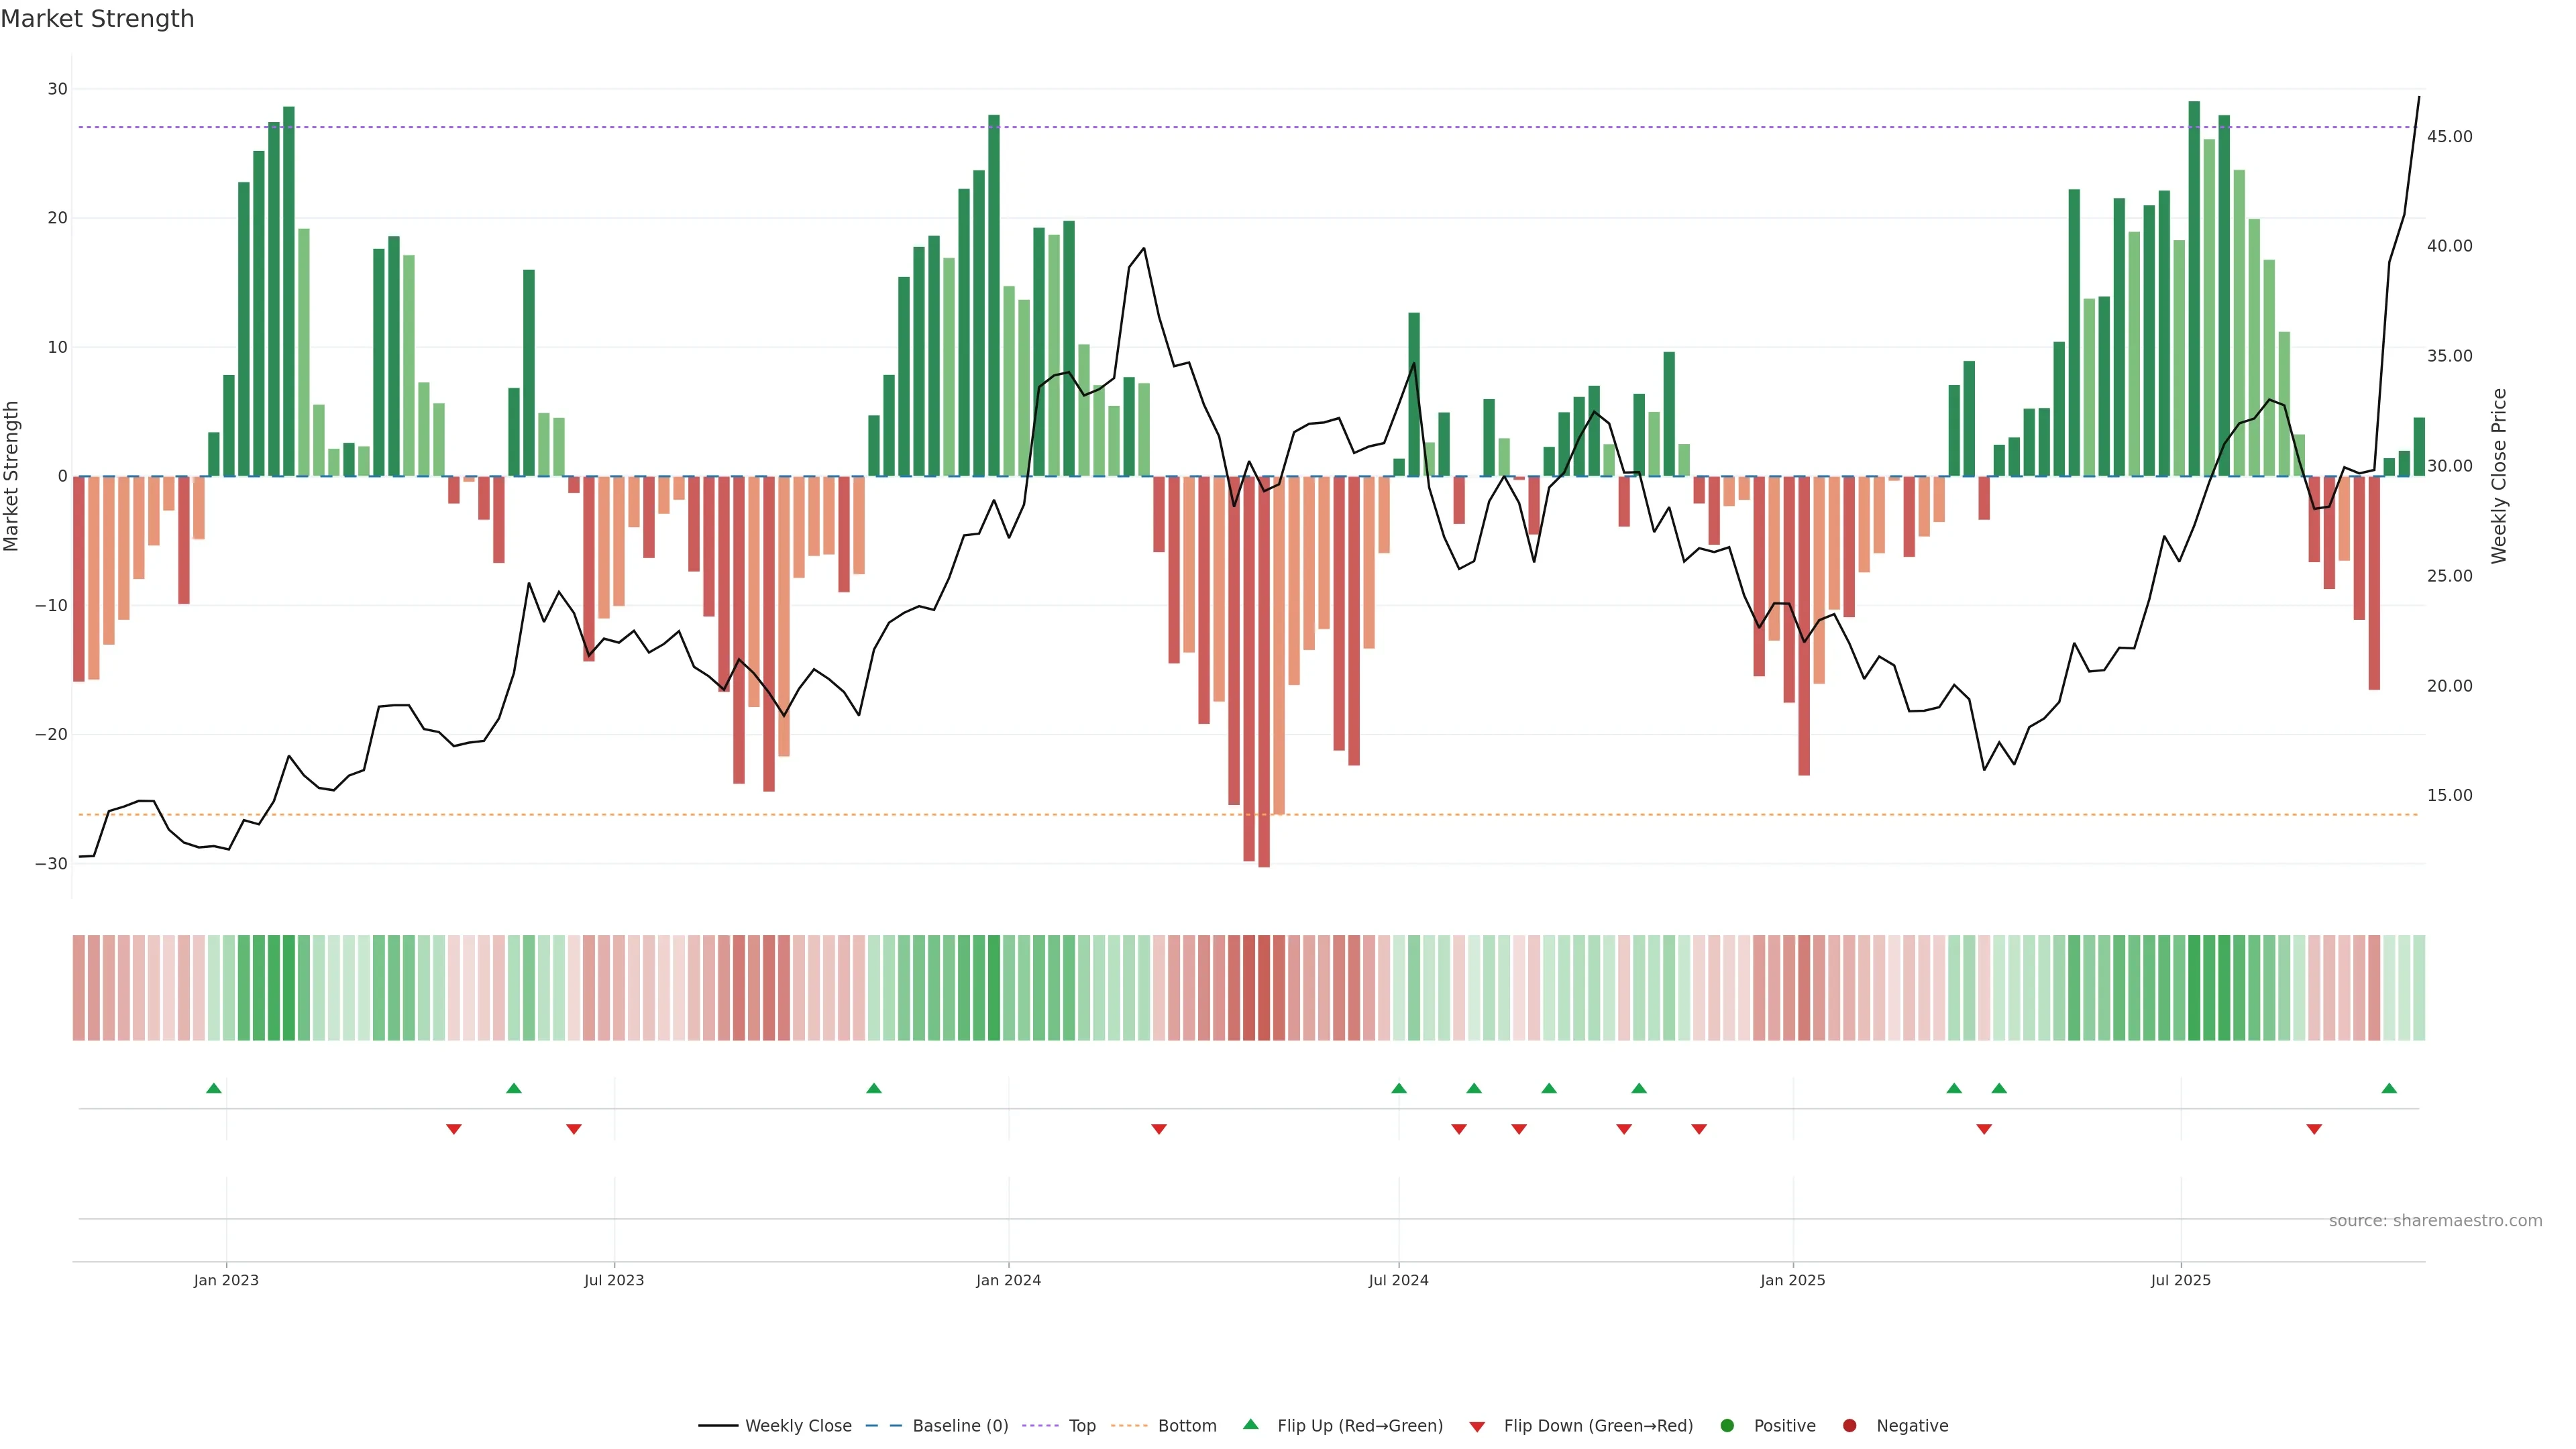Click the Weekly Close Price axis title

(2499, 476)
